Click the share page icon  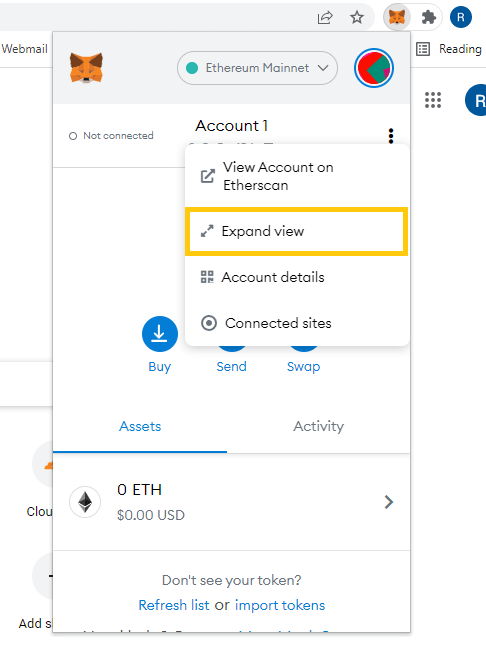(x=325, y=18)
